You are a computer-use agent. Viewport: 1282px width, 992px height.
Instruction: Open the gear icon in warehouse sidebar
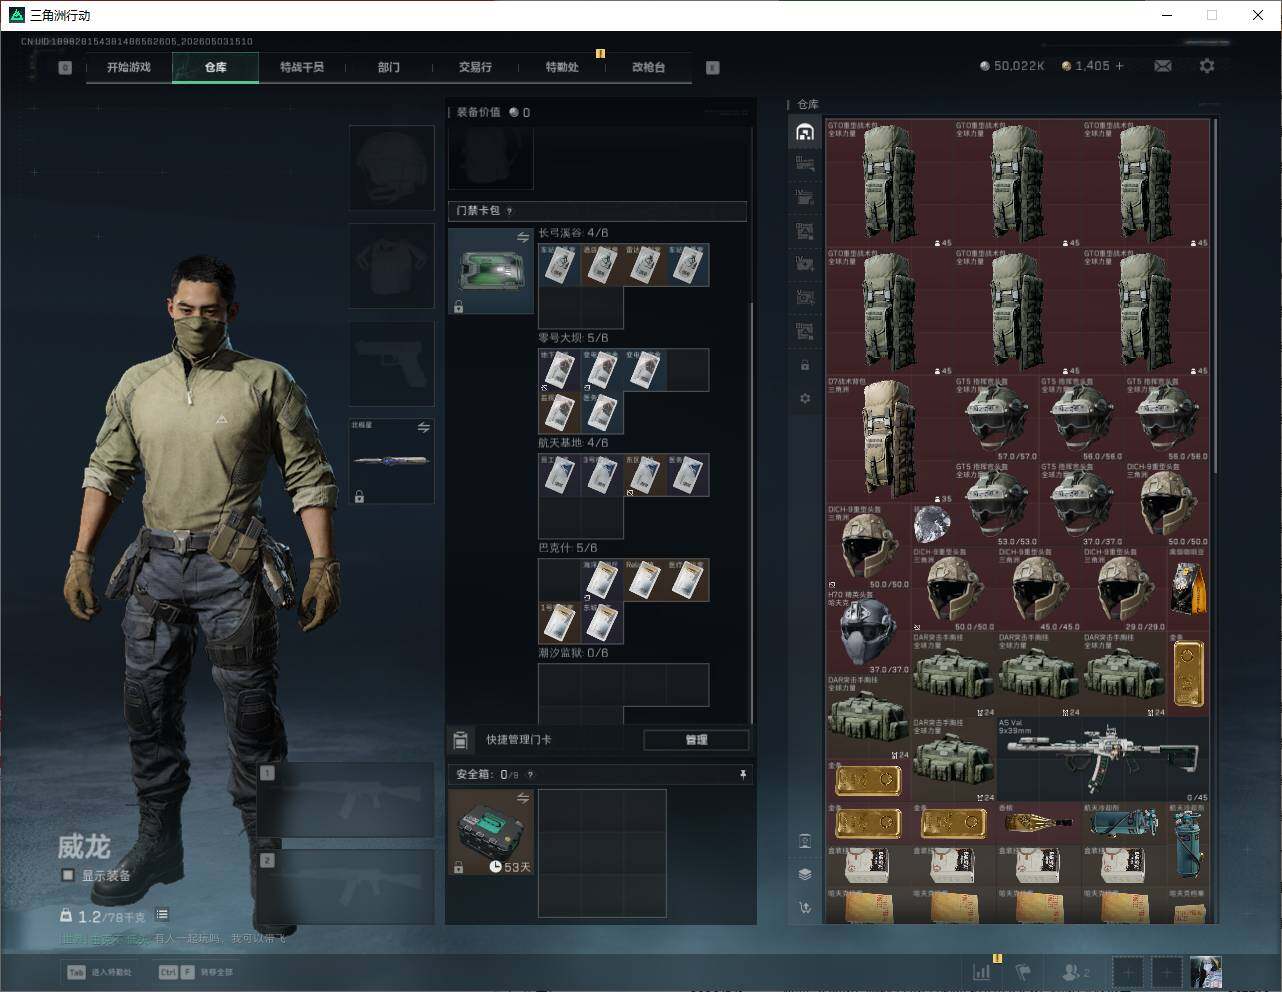click(805, 398)
